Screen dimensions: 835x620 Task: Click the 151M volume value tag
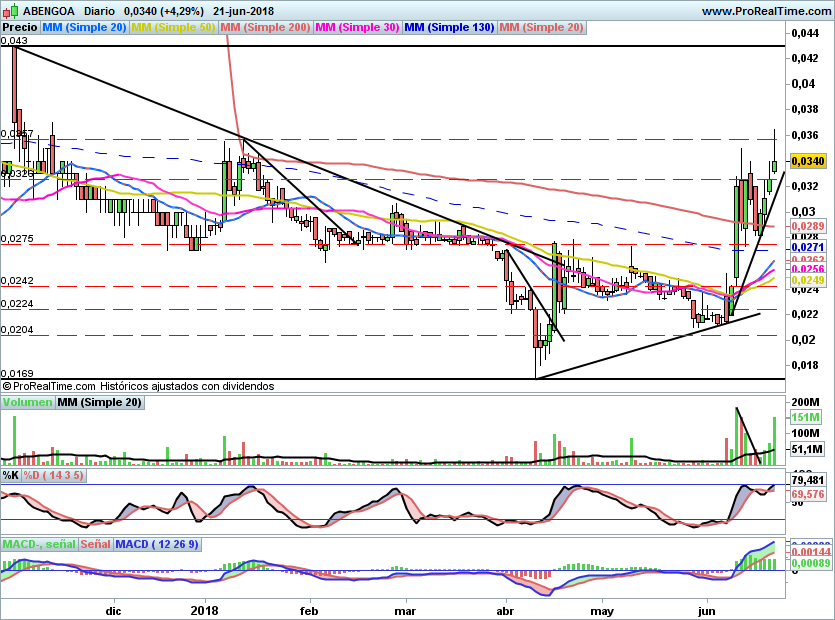pyautogui.click(x=805, y=417)
